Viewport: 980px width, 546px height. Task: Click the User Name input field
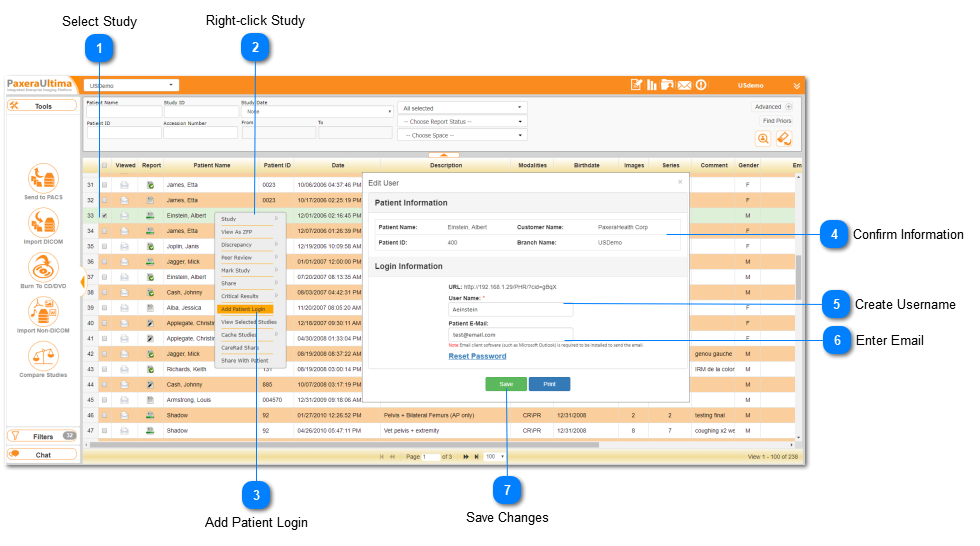coord(511,310)
